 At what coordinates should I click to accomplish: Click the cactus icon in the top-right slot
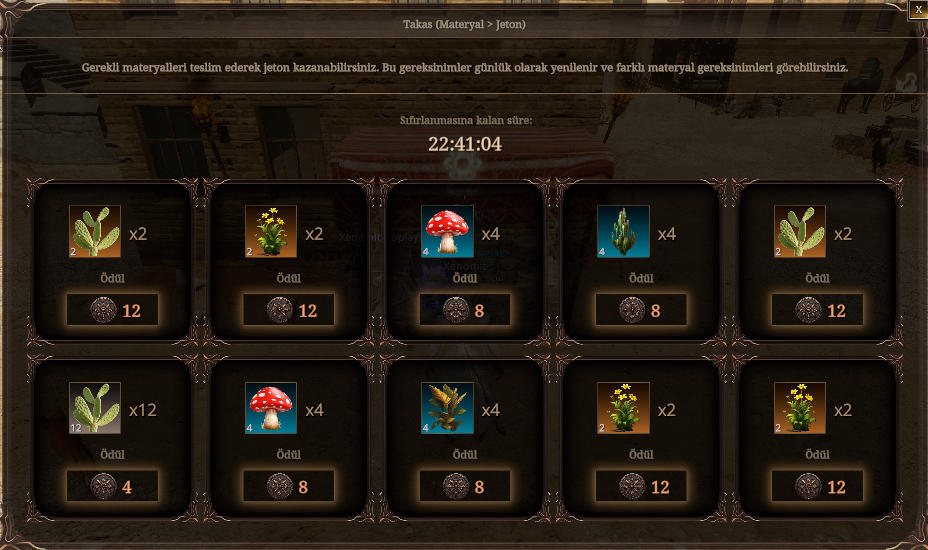pos(800,231)
